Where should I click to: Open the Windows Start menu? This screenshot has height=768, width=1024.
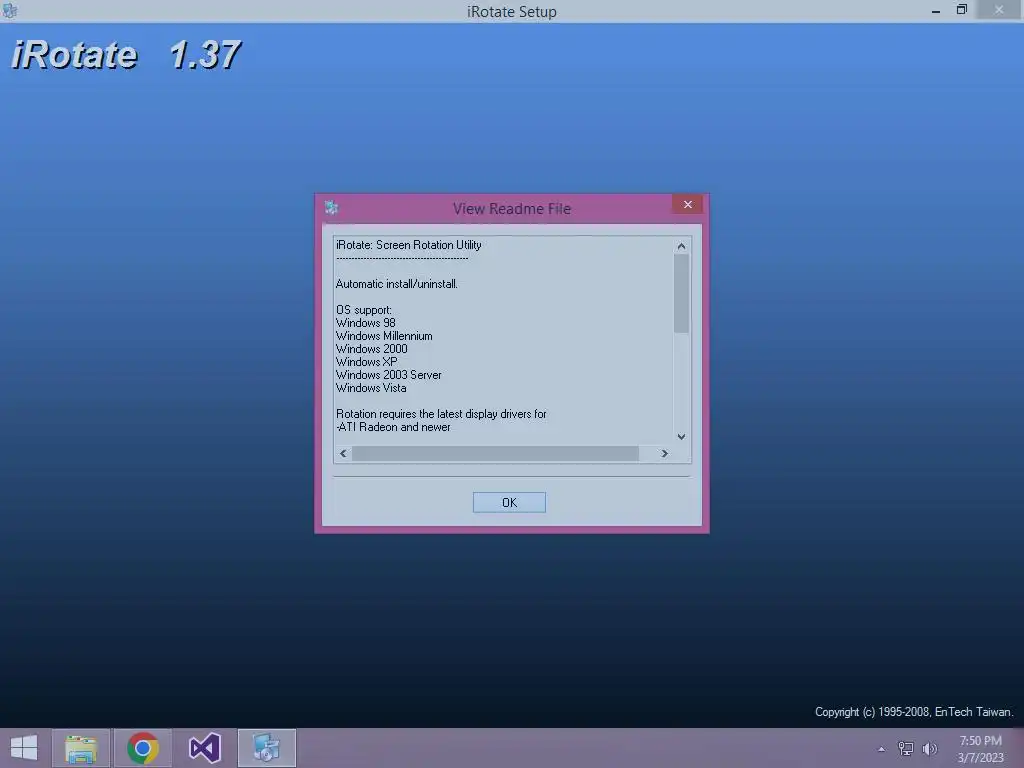pyautogui.click(x=24, y=748)
